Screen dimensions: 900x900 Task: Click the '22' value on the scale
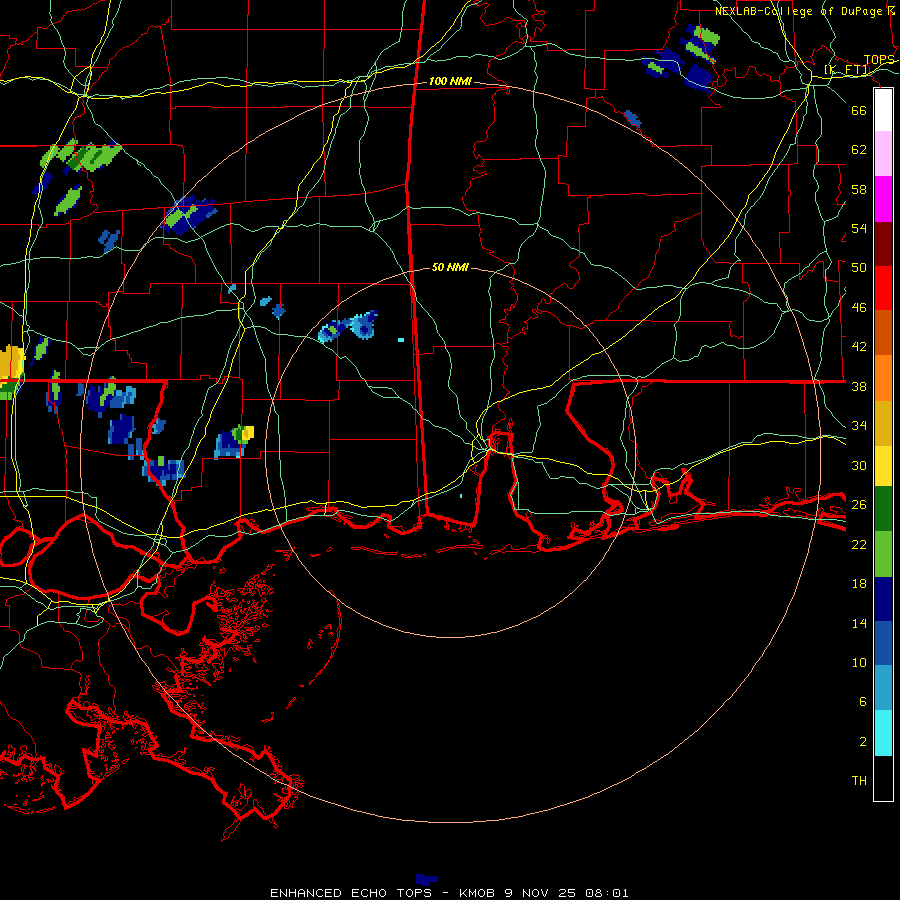pos(859,544)
